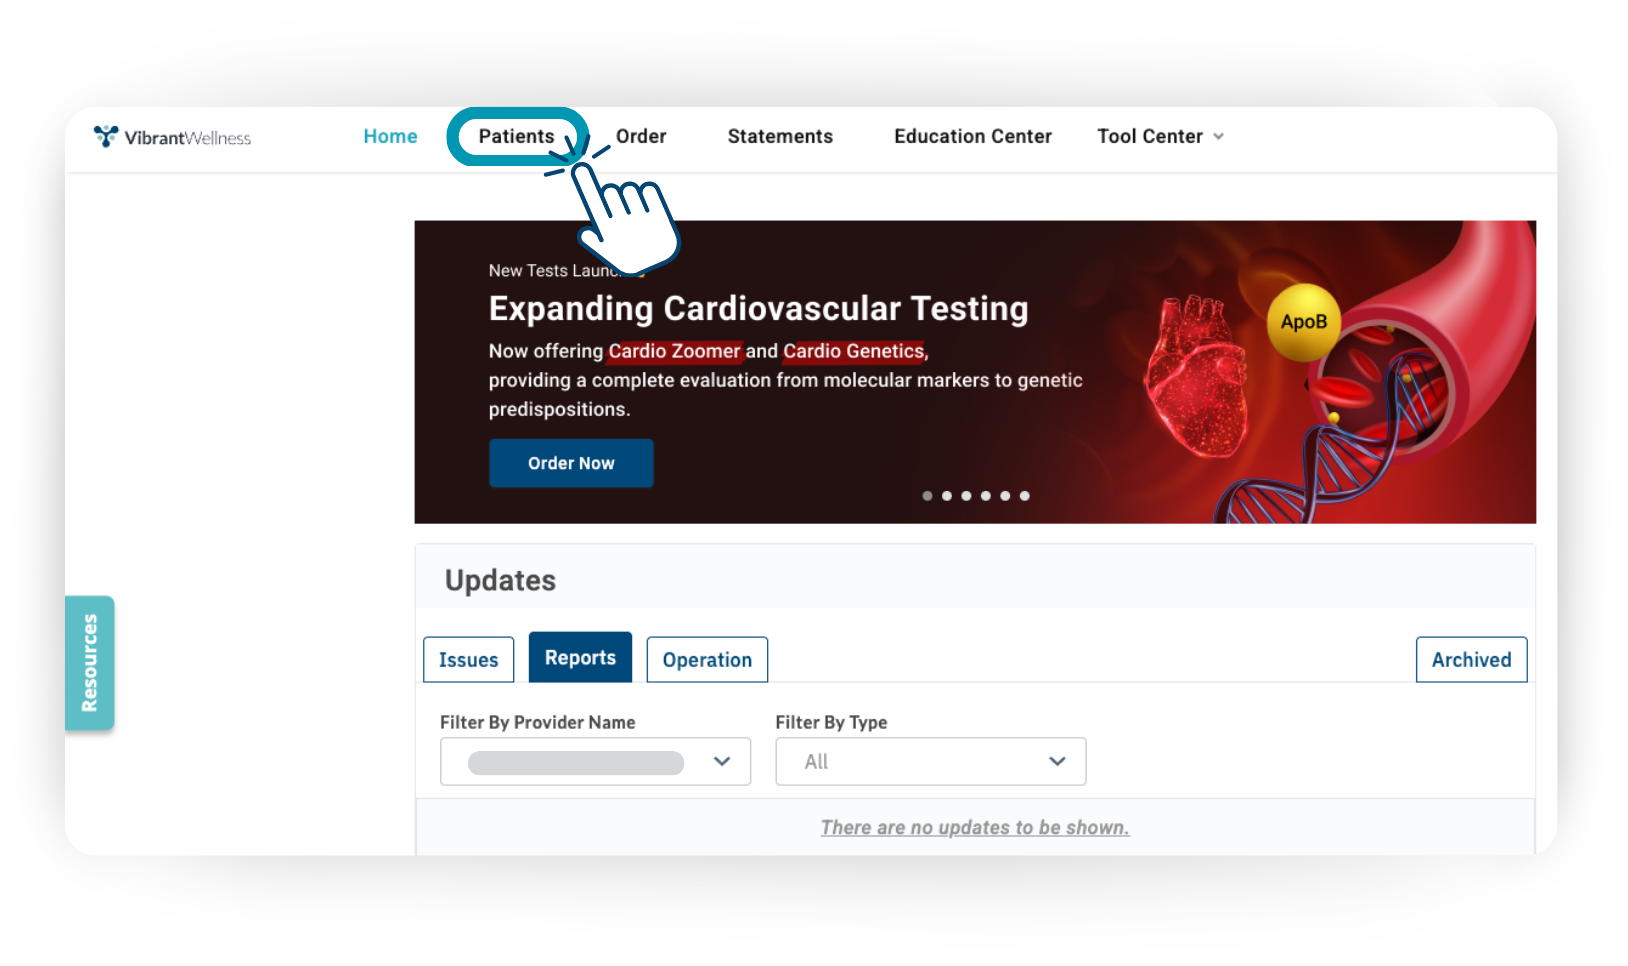The width and height of the screenshot is (1628, 966).
Task: Select the first banner carousel dot
Action: [927, 496]
